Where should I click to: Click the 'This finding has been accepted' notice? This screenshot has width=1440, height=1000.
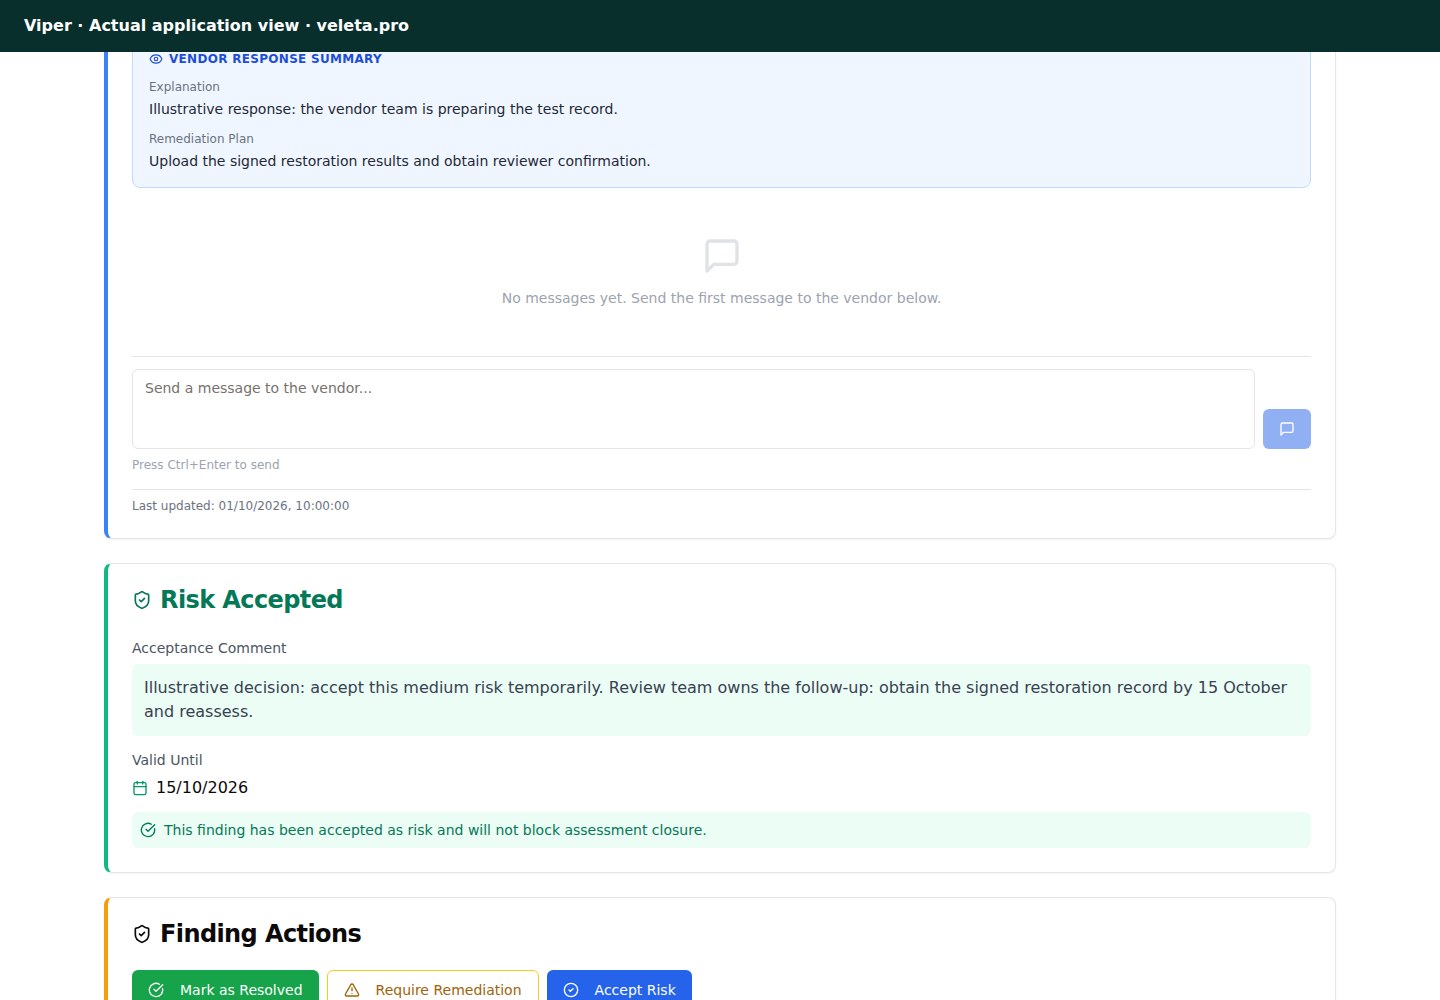point(721,830)
